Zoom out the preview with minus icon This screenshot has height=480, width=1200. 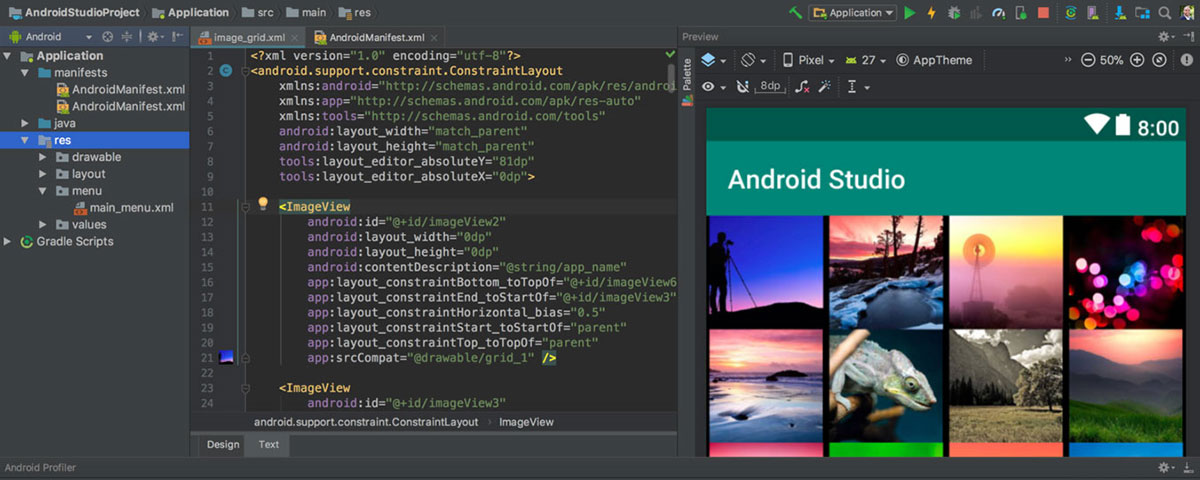coord(1088,60)
